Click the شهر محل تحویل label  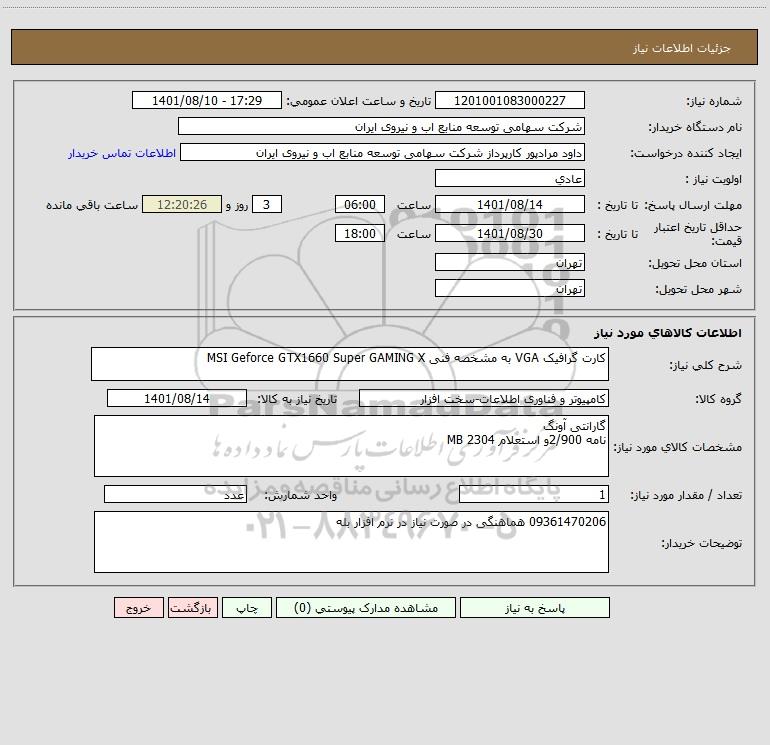[x=699, y=290]
